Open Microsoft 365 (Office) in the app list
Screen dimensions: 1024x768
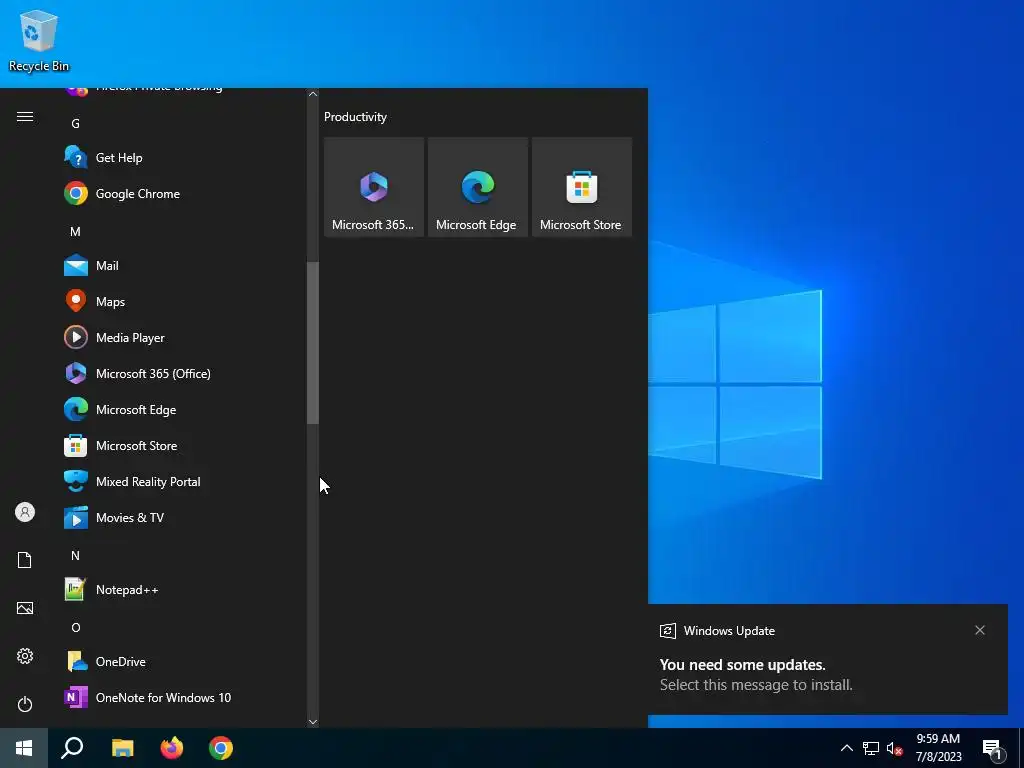coord(183,374)
